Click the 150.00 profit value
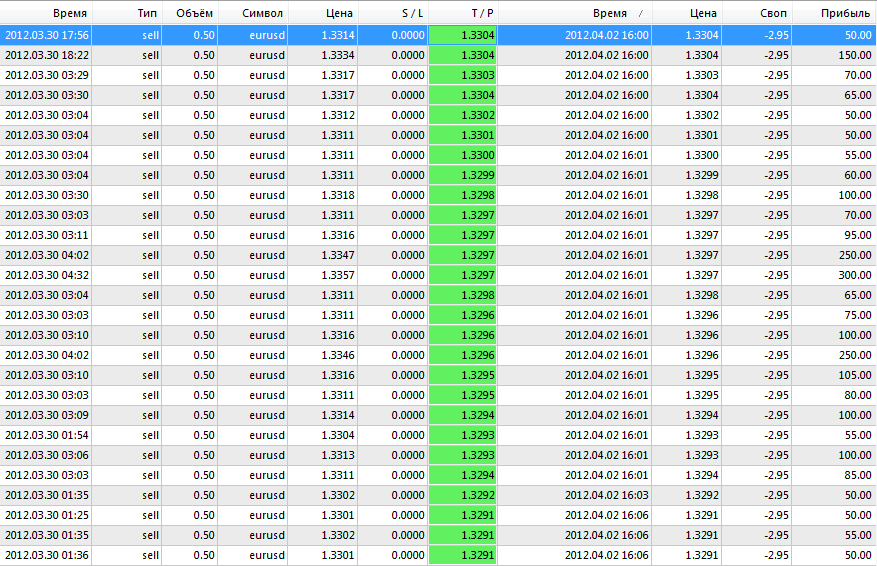 point(855,55)
